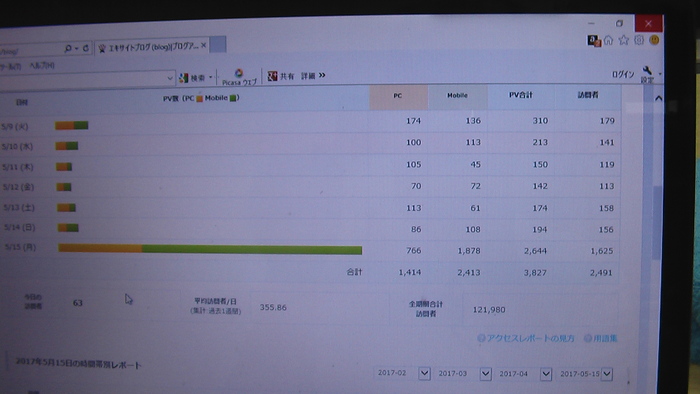Open アクセスレポートの見方 link
The image size is (700, 394).
(526, 338)
